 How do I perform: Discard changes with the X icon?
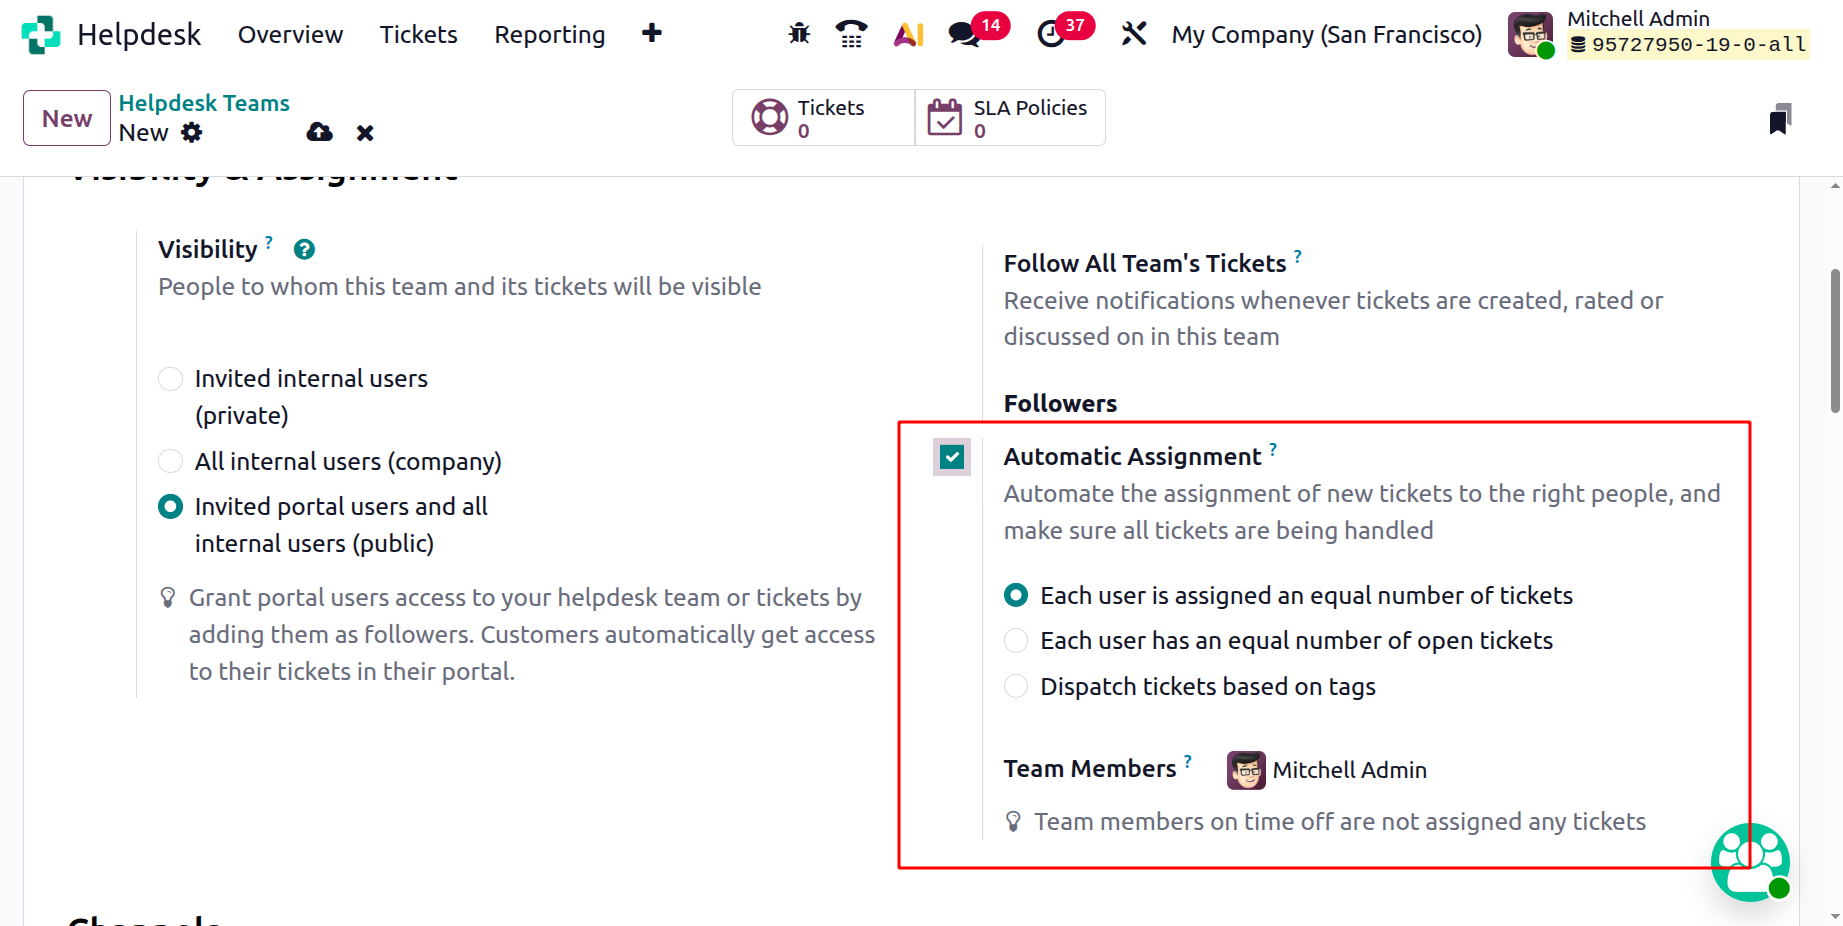point(365,133)
